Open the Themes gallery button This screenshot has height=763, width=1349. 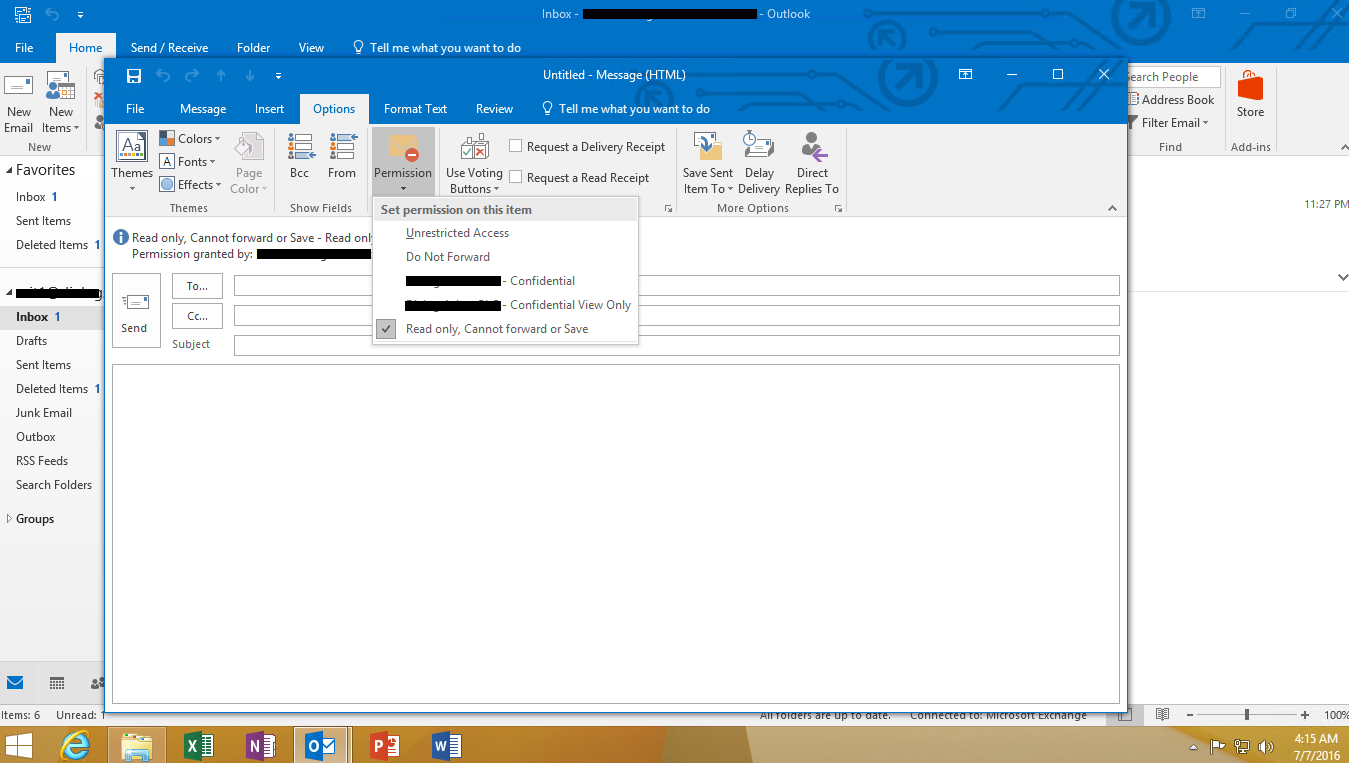[132, 162]
